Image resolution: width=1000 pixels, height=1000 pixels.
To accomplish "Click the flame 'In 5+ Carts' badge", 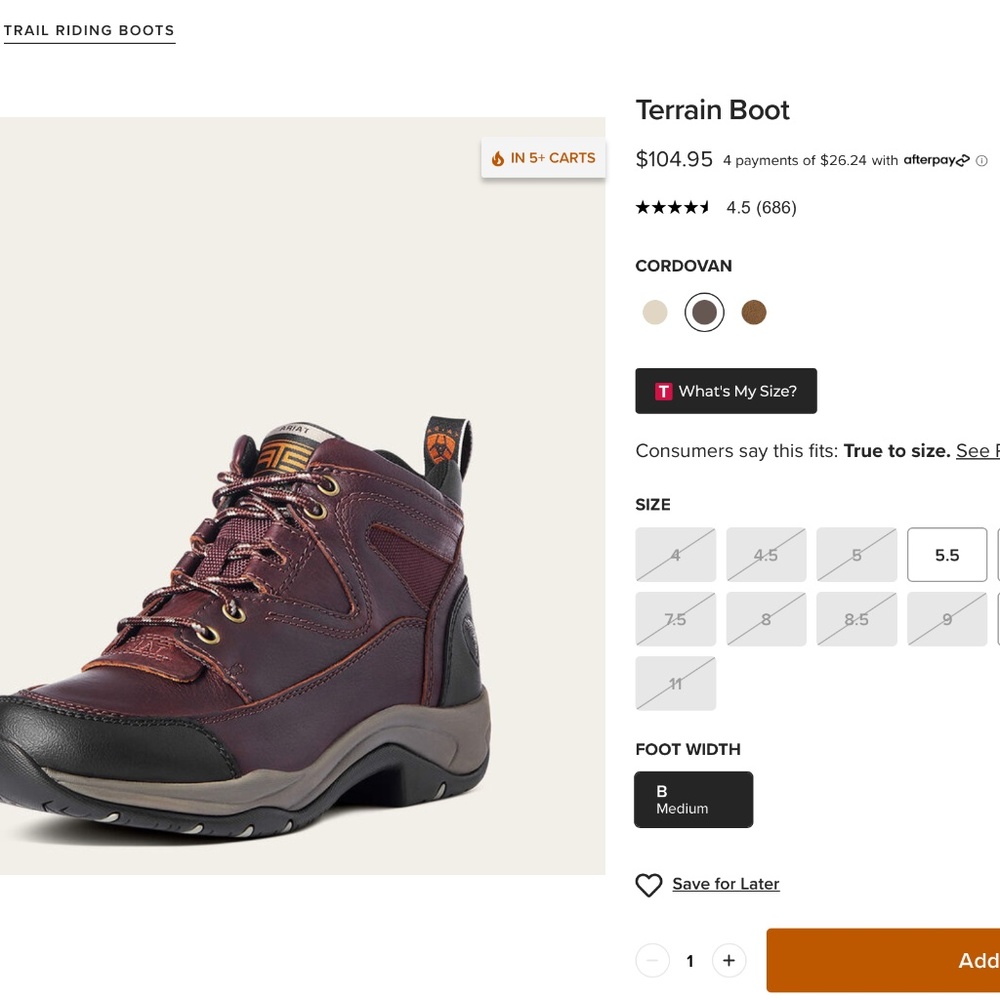I will [x=543, y=158].
